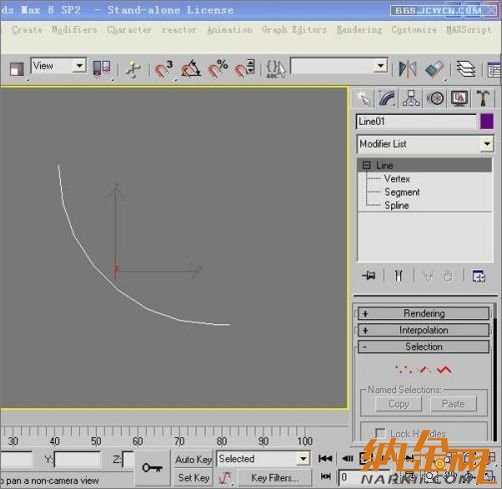Viewport: 502px width, 489px height.
Task: Click the Mirror tool icon
Action: 407,69
